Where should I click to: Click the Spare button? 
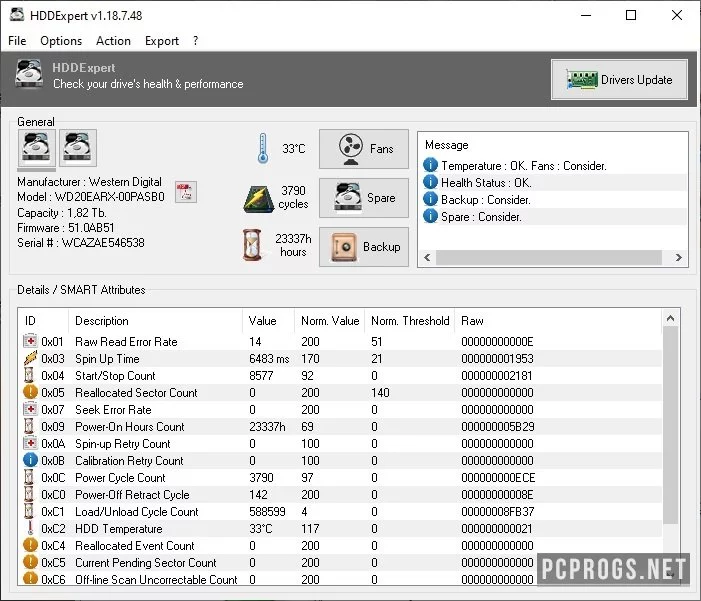pyautogui.click(x=363, y=198)
